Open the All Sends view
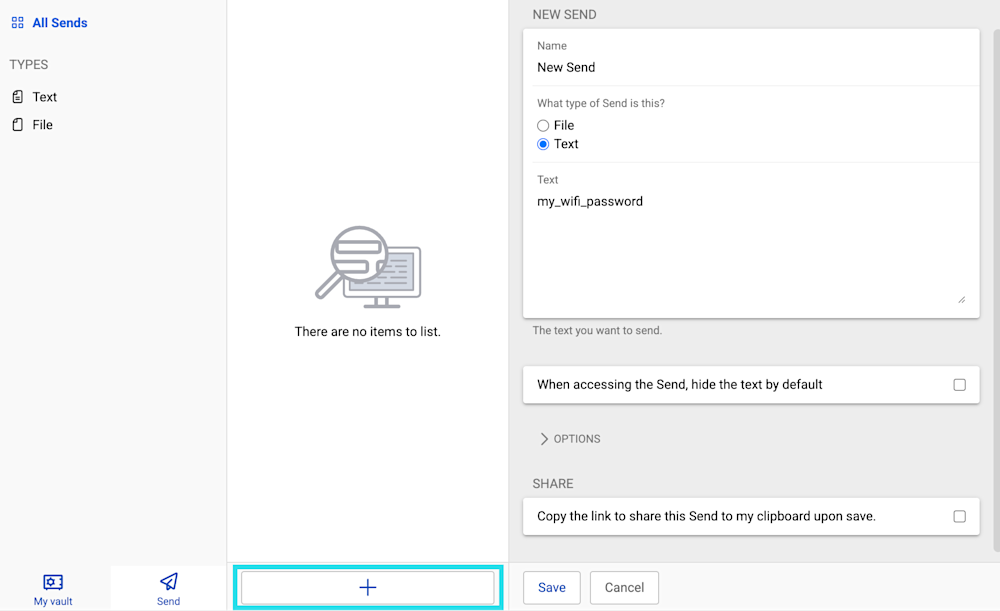 (x=58, y=22)
